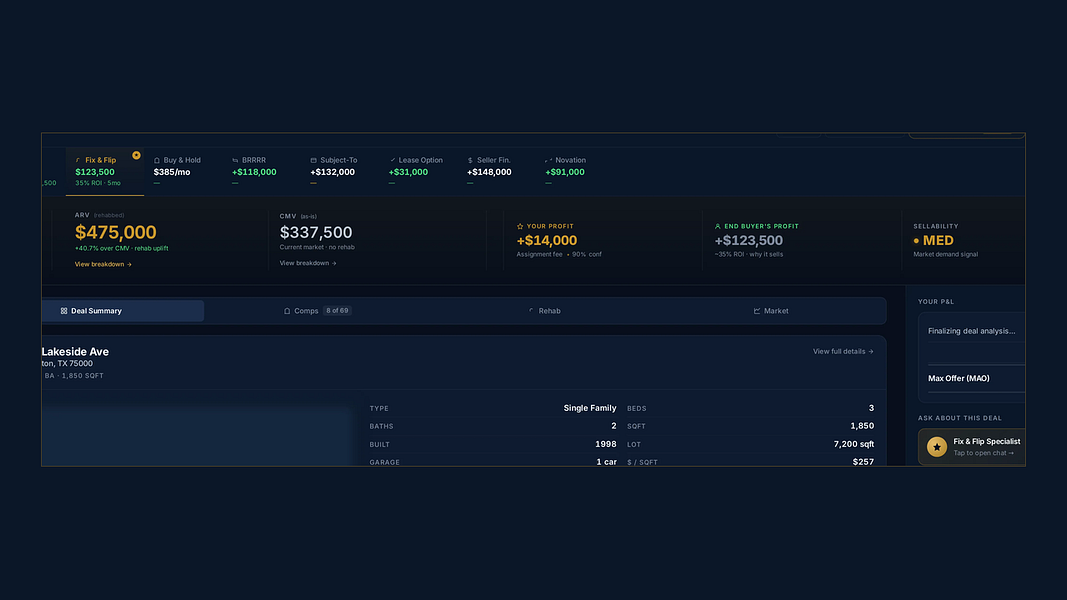Click the $475,000 ARV value

click(x=116, y=232)
